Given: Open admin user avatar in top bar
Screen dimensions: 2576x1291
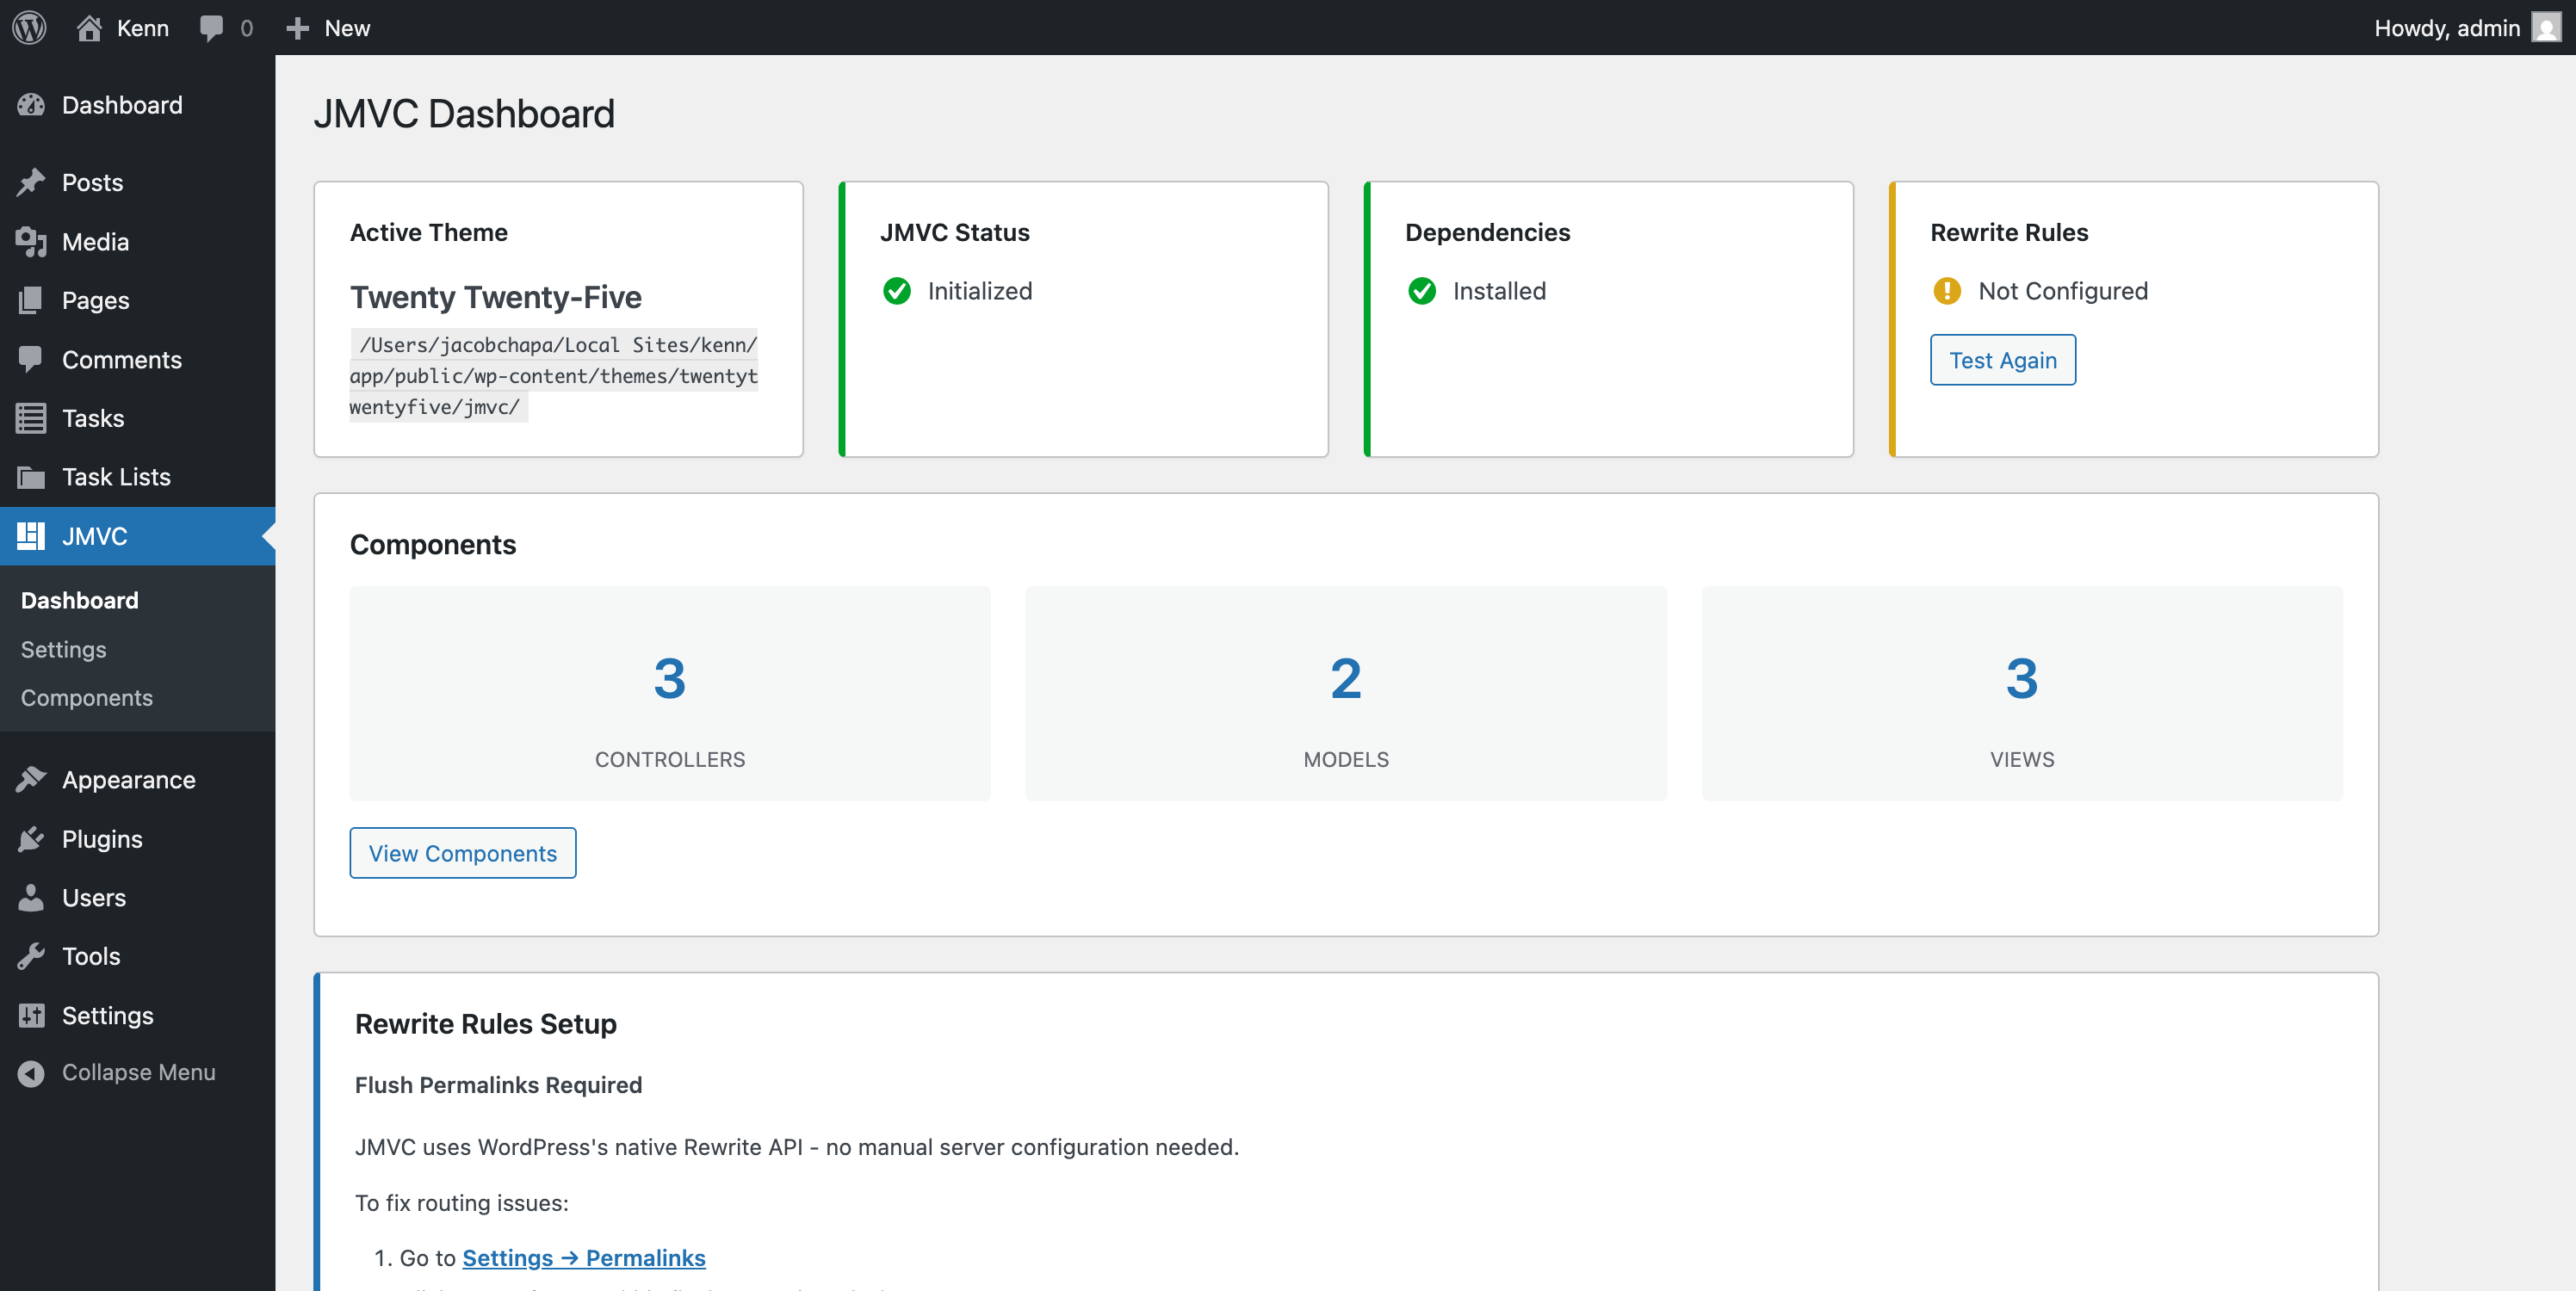Looking at the screenshot, I should point(2544,27).
